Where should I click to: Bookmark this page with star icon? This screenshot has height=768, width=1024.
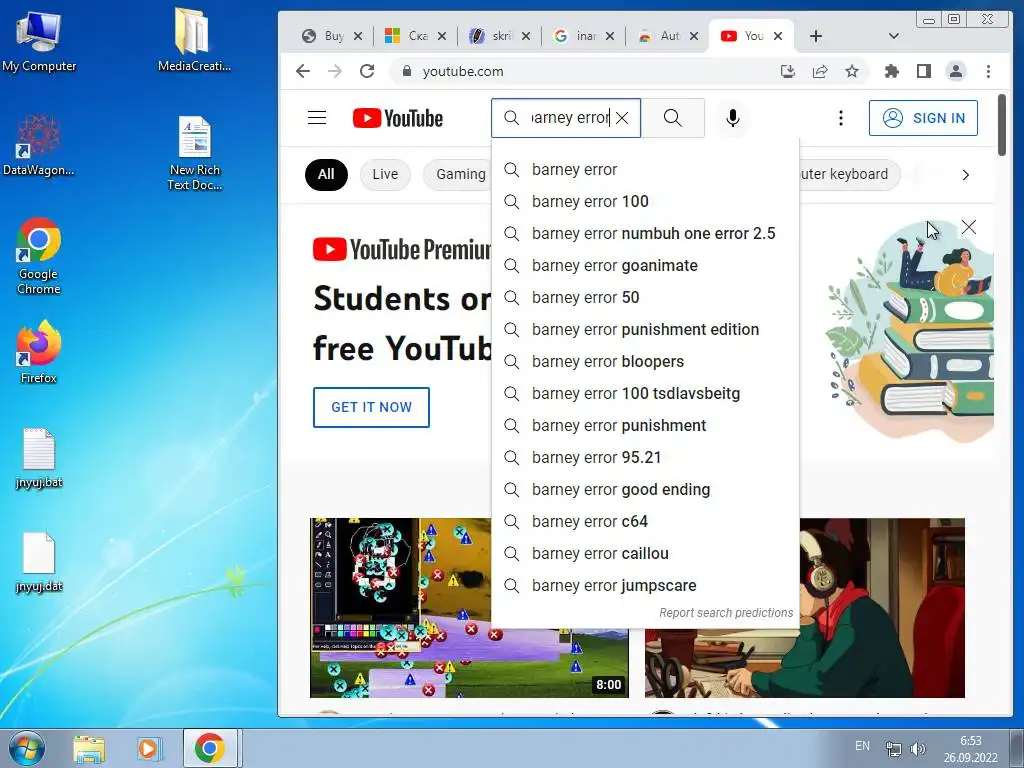coord(852,71)
